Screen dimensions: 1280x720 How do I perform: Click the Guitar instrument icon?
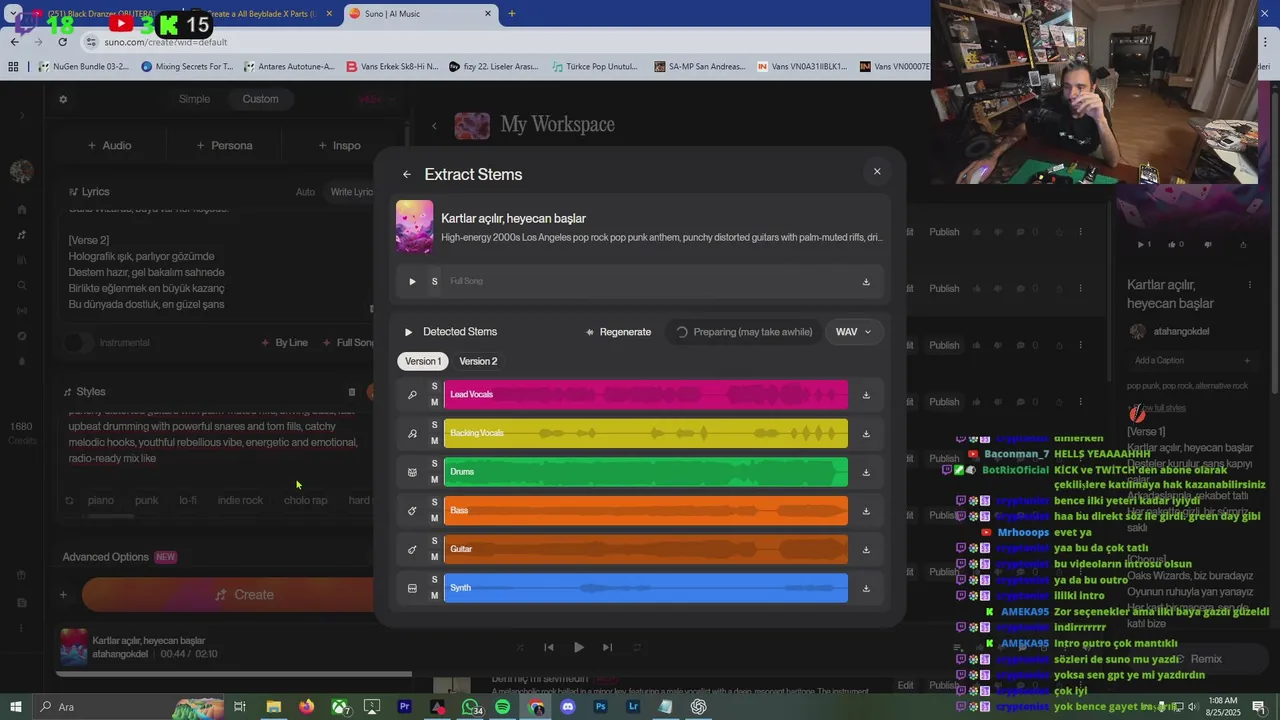(412, 549)
